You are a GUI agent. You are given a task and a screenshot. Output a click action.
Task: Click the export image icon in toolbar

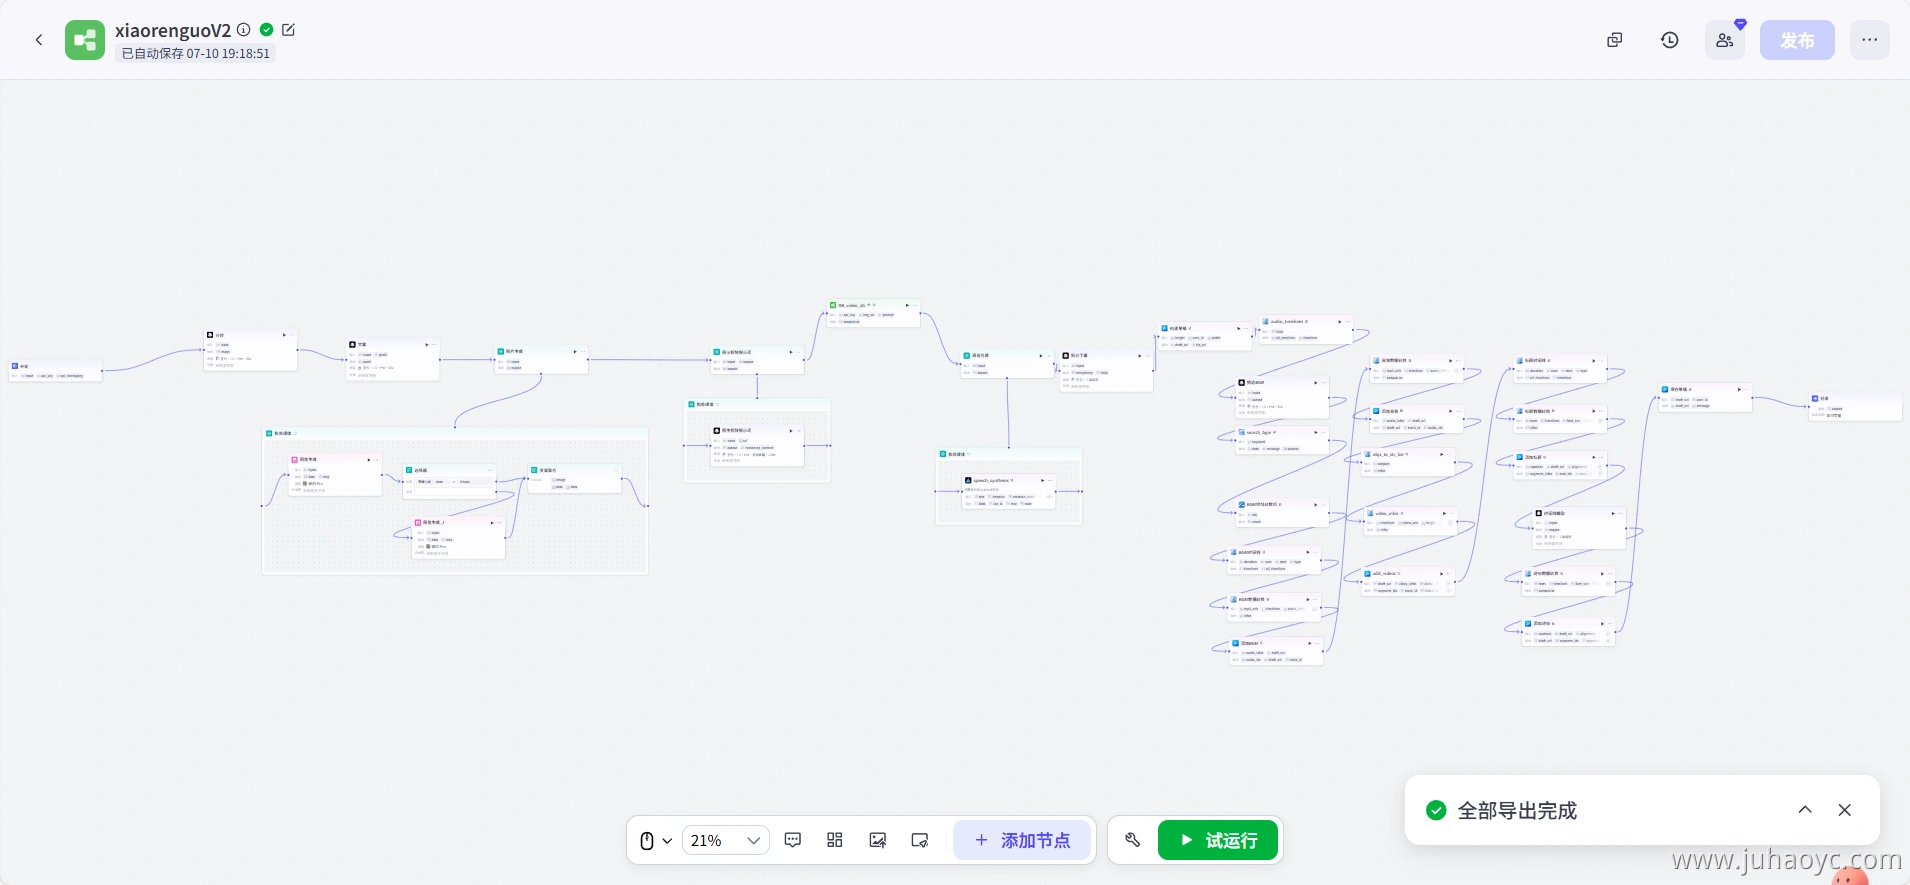pyautogui.click(x=878, y=840)
